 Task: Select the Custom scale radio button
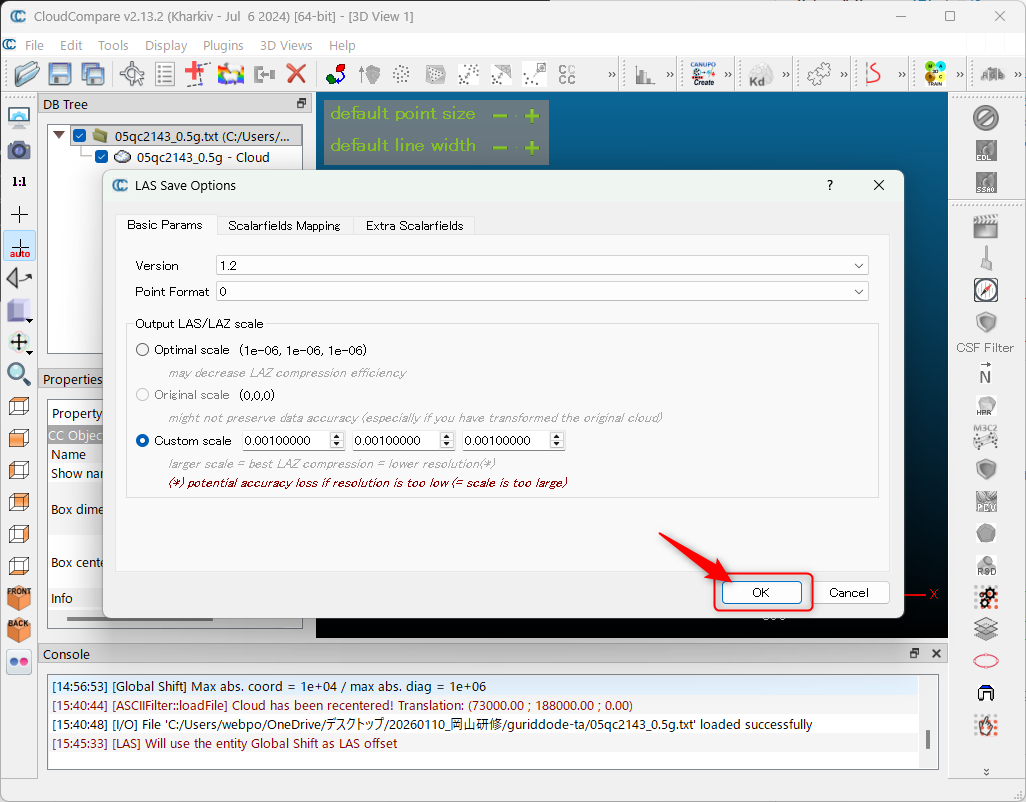click(x=143, y=440)
